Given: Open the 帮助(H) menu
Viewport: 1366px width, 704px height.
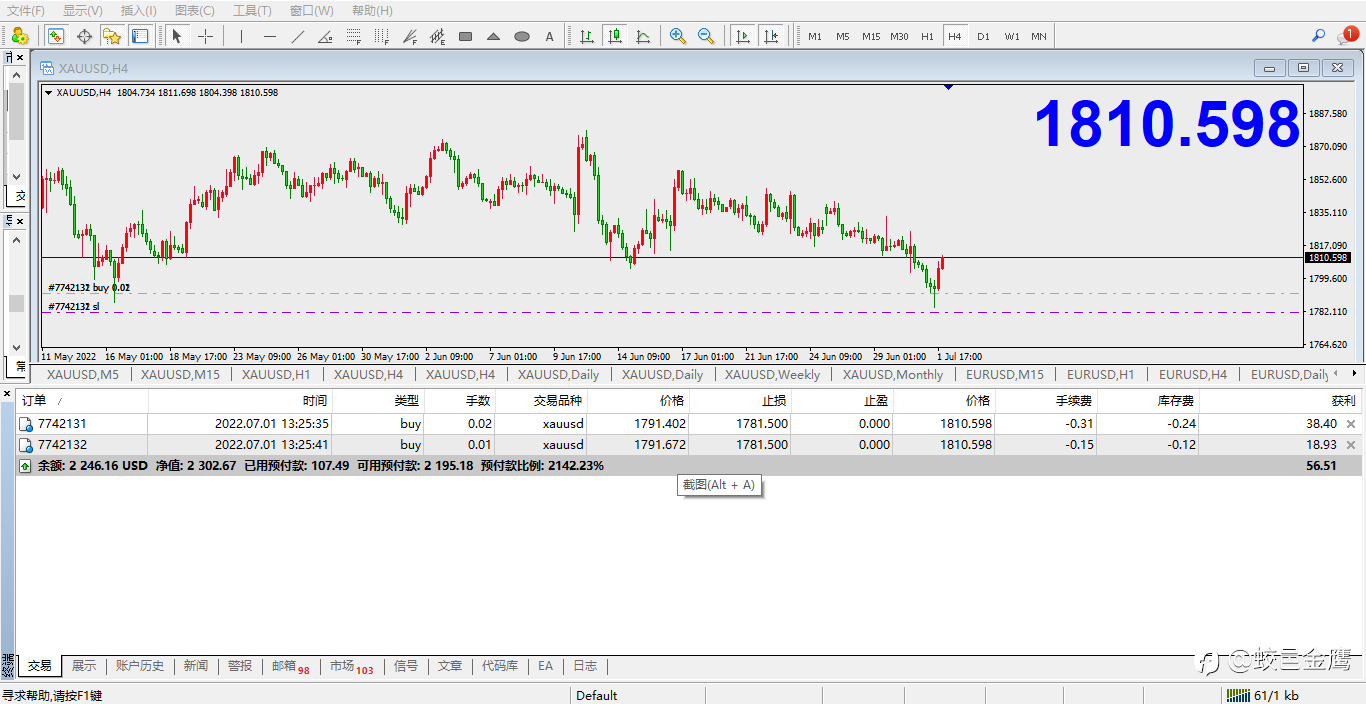Looking at the screenshot, I should (372, 10).
